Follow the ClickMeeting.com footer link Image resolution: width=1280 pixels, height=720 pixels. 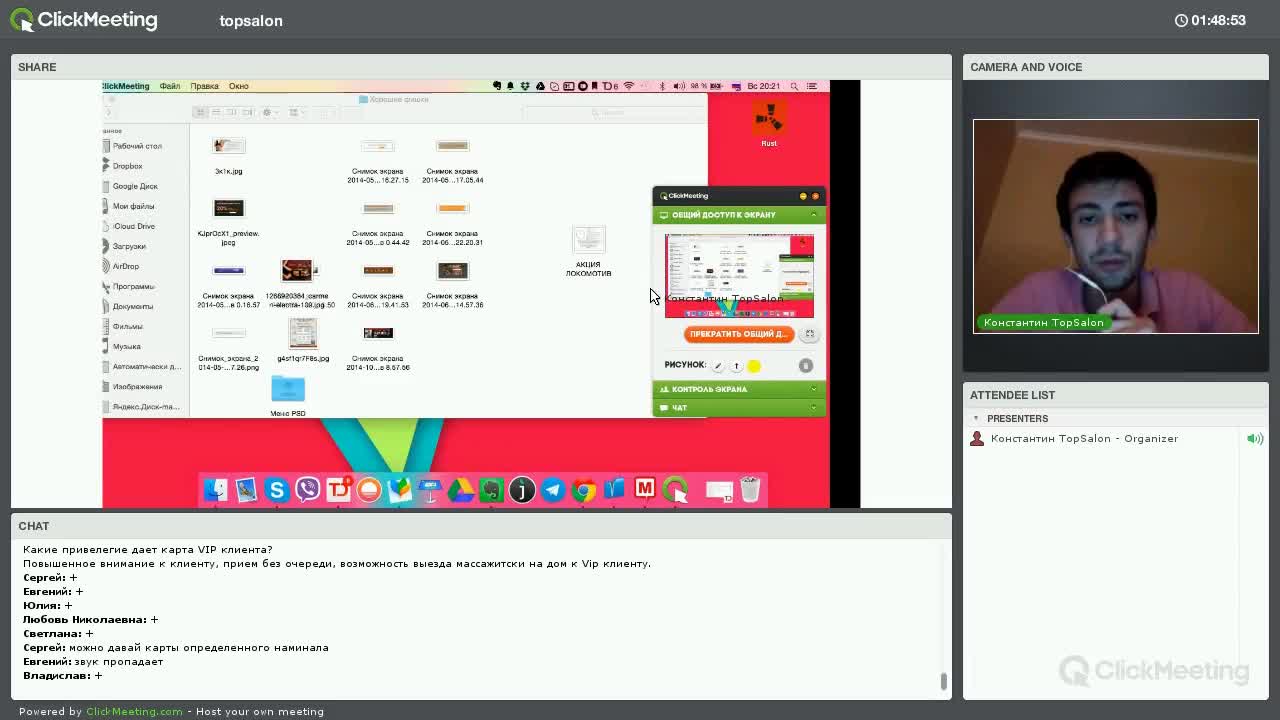(x=134, y=712)
